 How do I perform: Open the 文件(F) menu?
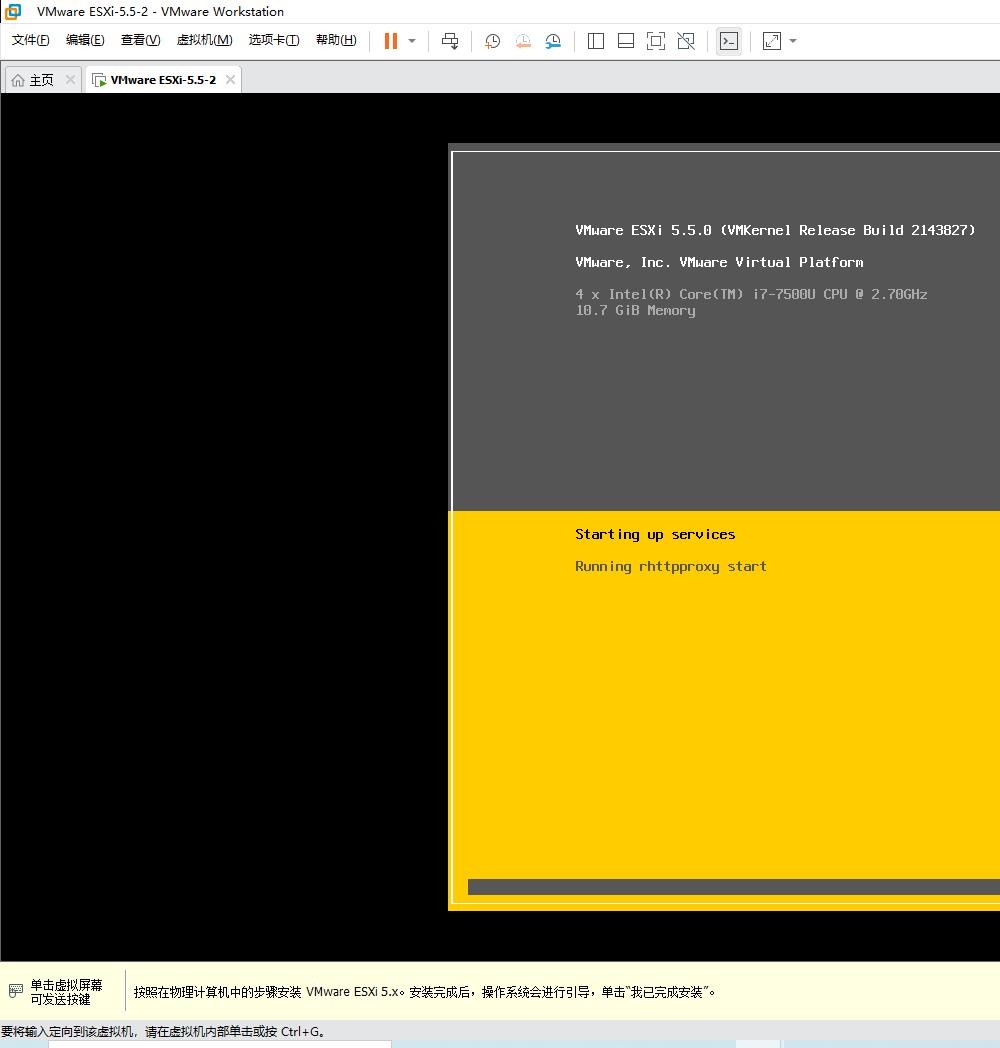30,40
